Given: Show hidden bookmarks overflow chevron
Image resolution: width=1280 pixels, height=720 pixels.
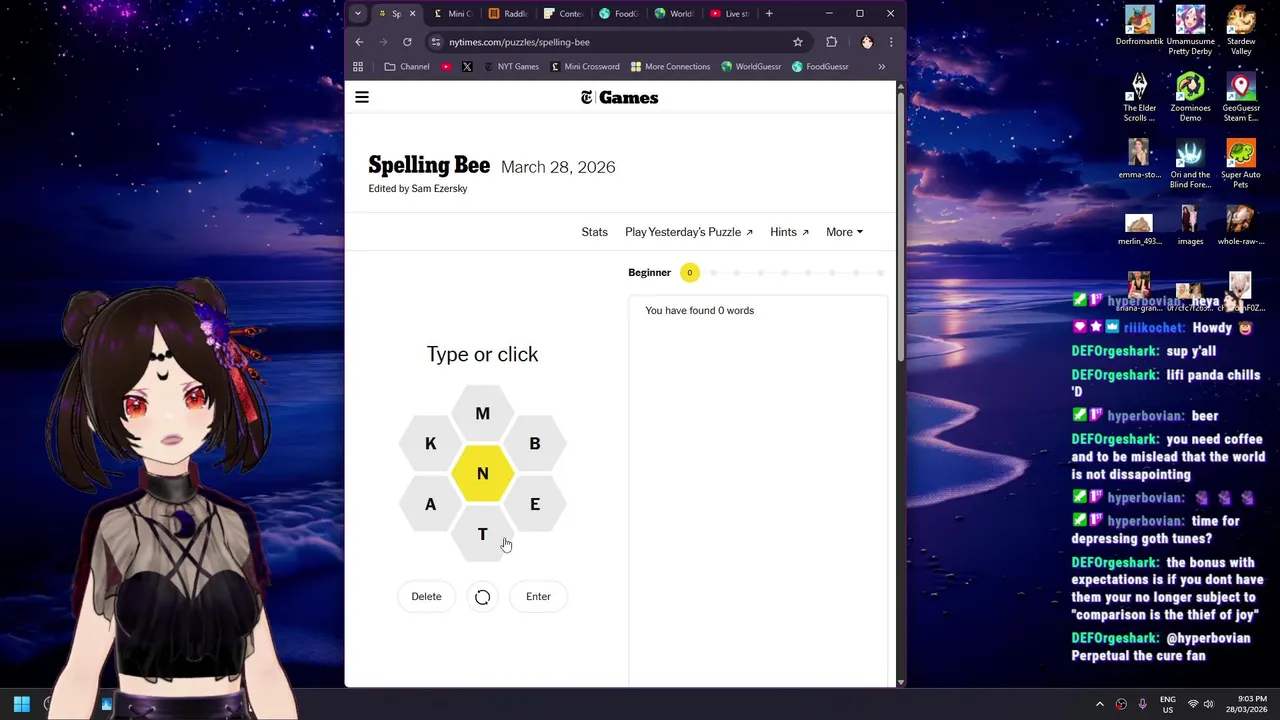Looking at the screenshot, I should [x=881, y=67].
